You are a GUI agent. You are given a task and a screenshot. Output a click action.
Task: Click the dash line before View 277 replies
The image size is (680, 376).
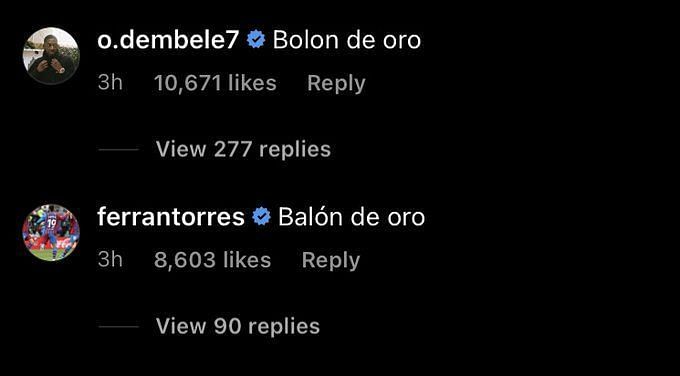click(118, 150)
